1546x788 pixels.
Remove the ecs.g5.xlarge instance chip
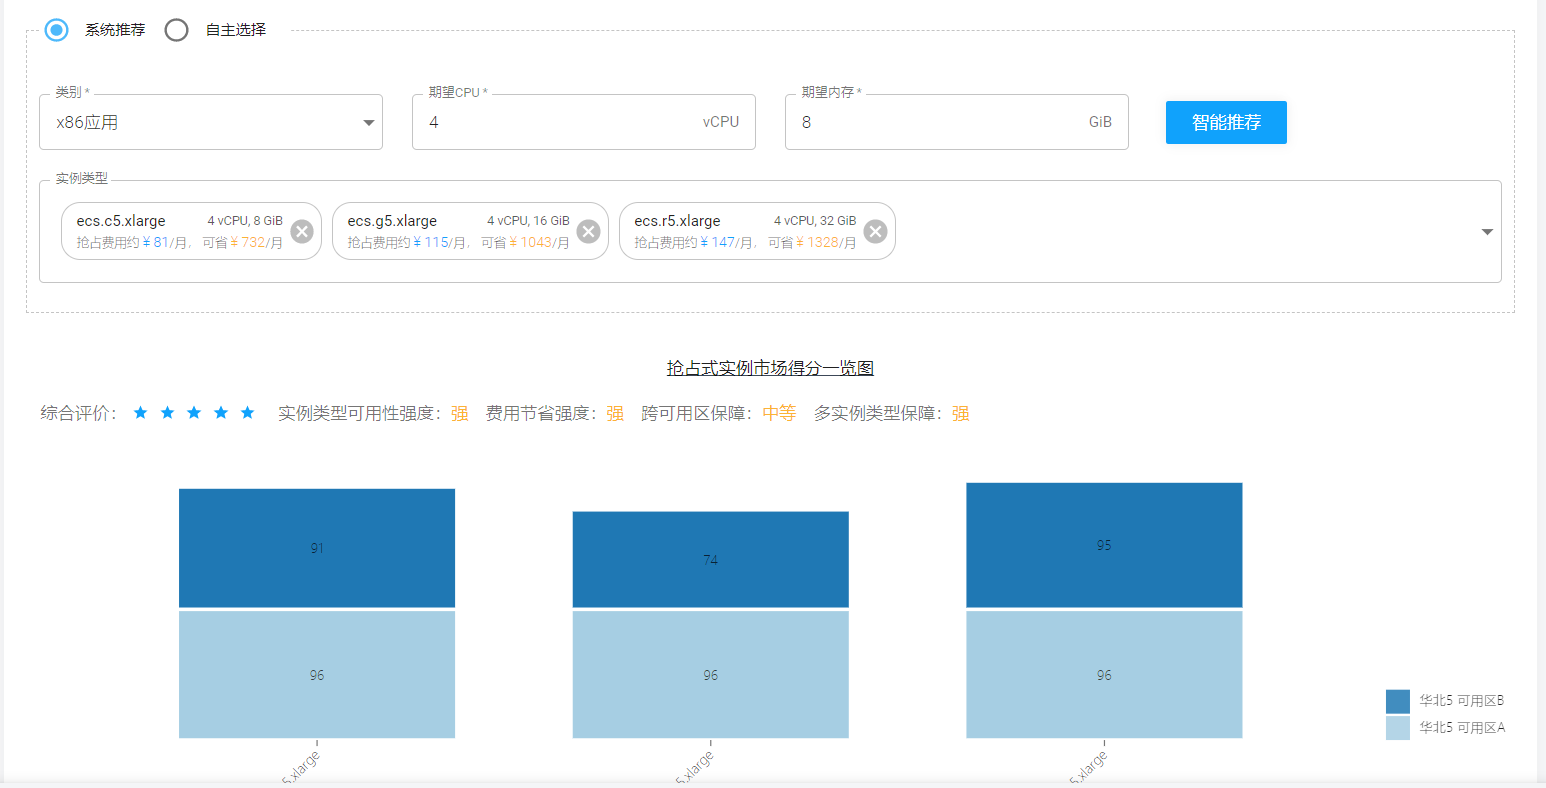point(589,232)
